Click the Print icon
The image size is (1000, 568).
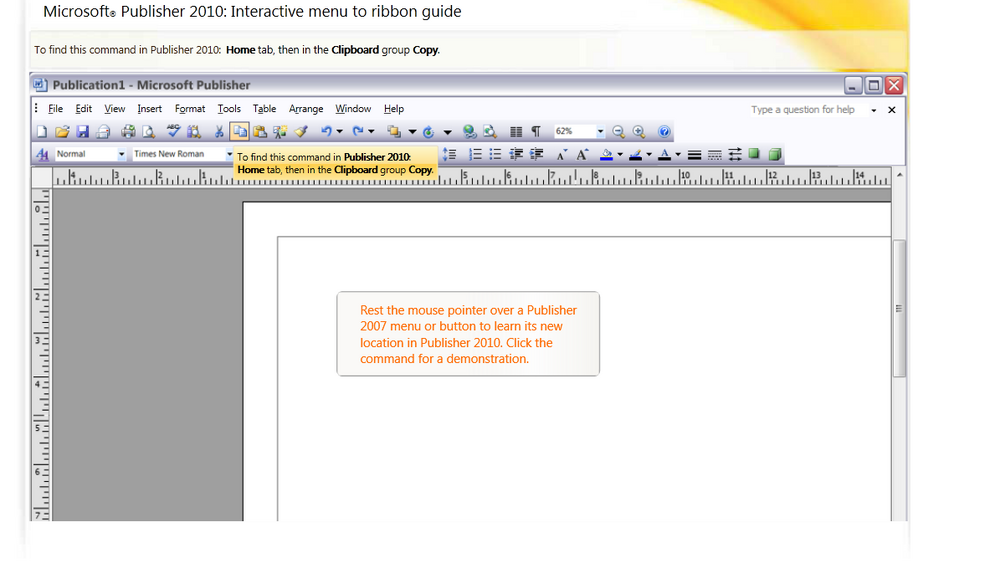(128, 132)
